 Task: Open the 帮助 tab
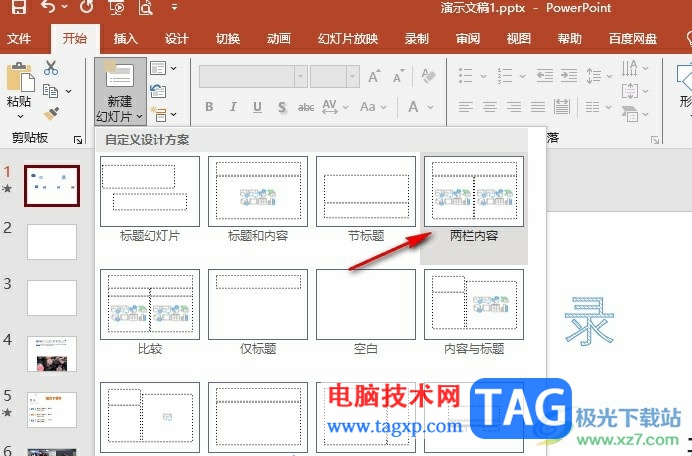(x=570, y=39)
